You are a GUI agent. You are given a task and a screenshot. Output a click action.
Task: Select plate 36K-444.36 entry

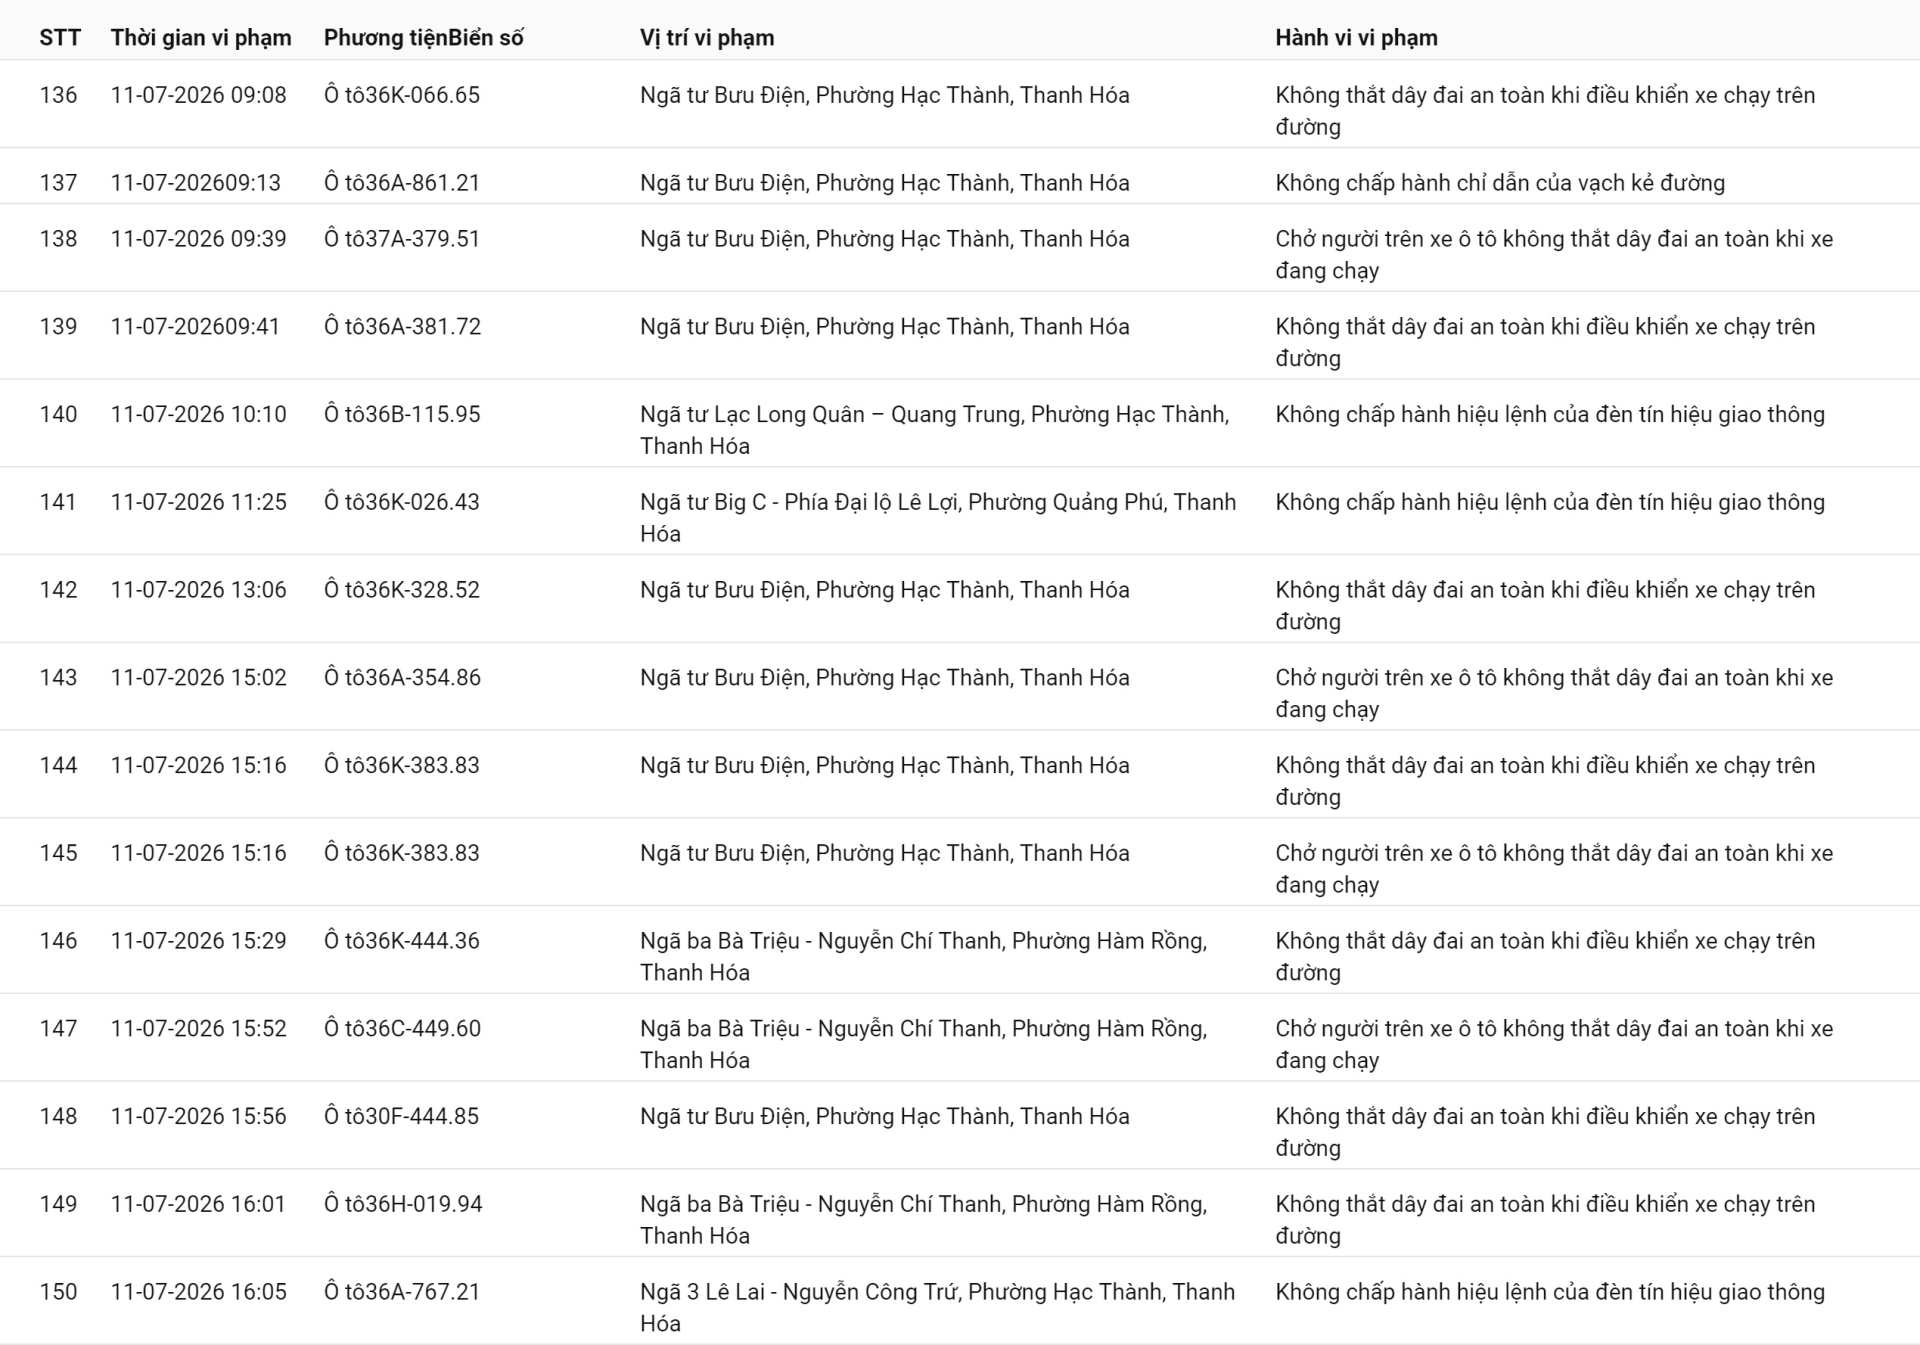tap(402, 941)
